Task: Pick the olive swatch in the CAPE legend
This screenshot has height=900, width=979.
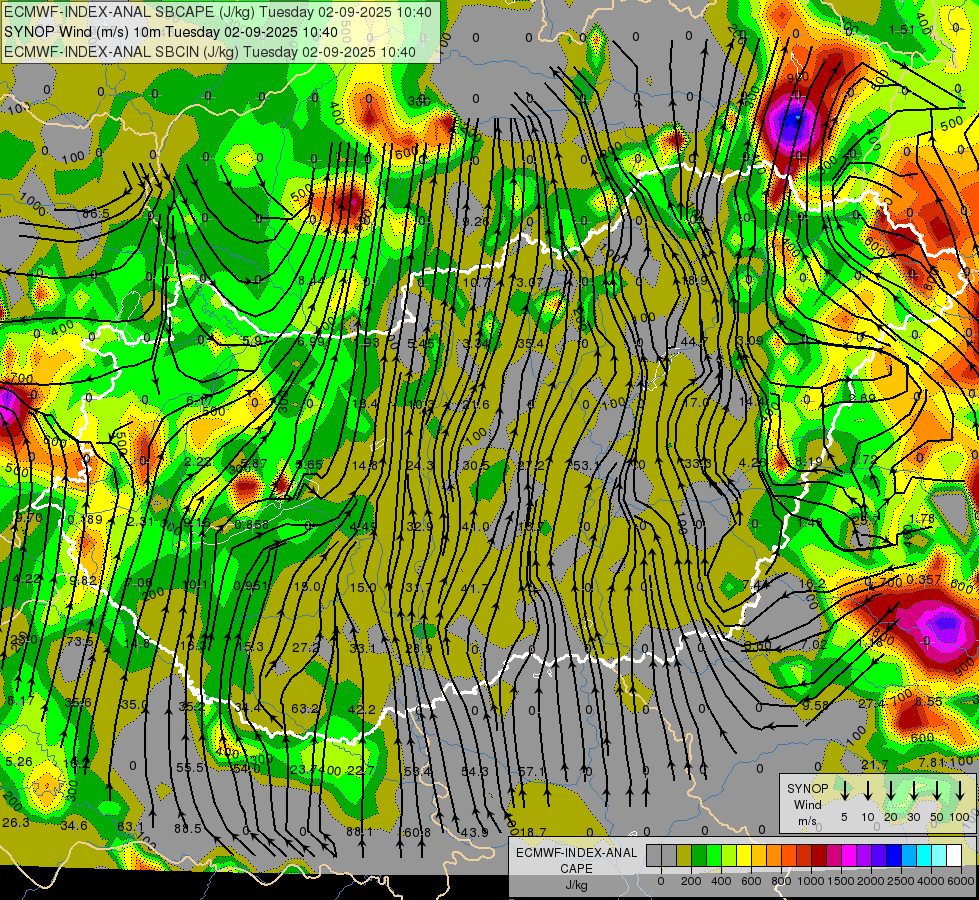Action: 684,855
